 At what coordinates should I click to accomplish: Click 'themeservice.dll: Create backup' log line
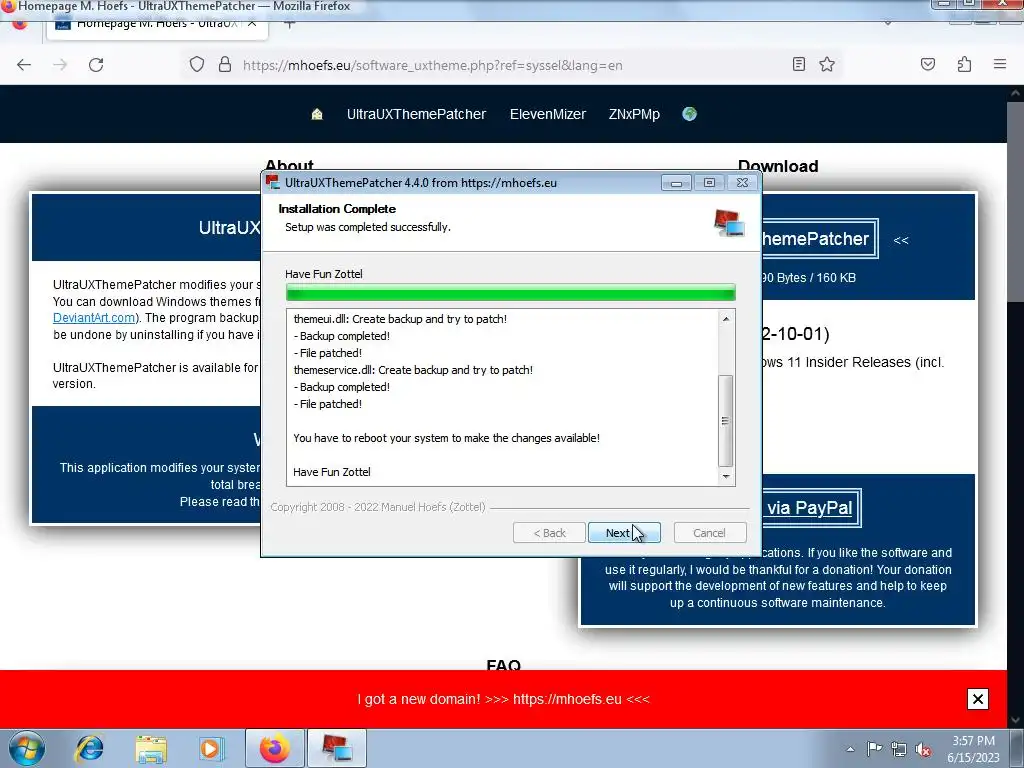(x=413, y=370)
